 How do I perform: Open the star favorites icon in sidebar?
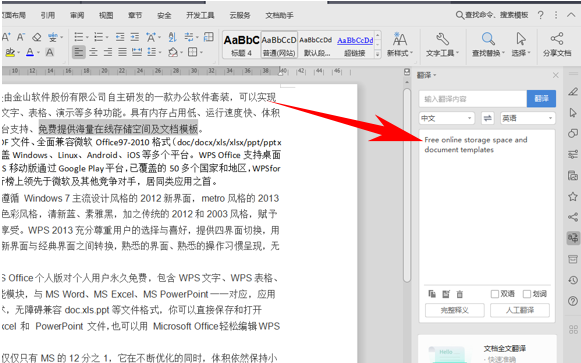(573, 196)
